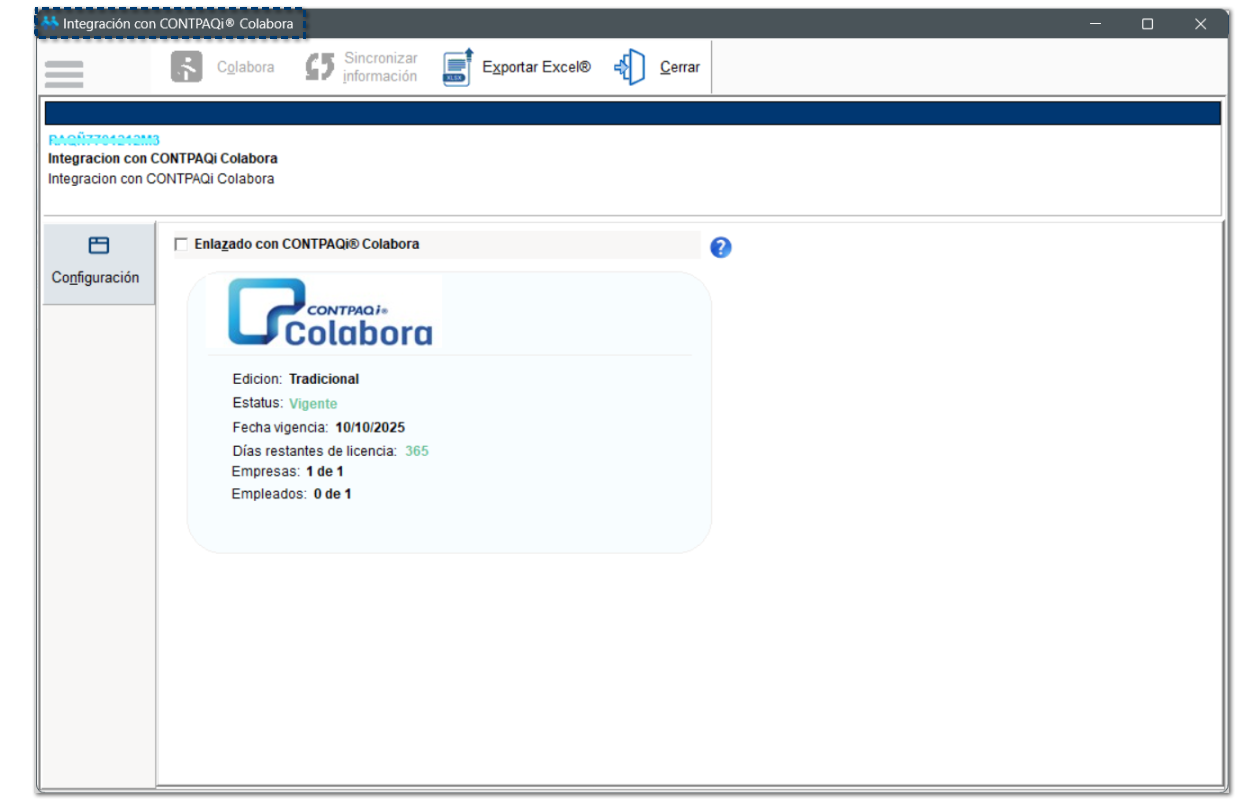The width and height of the screenshot is (1238, 802).
Task: Click the CONTPAQi Colabora logo
Action: click(x=330, y=313)
